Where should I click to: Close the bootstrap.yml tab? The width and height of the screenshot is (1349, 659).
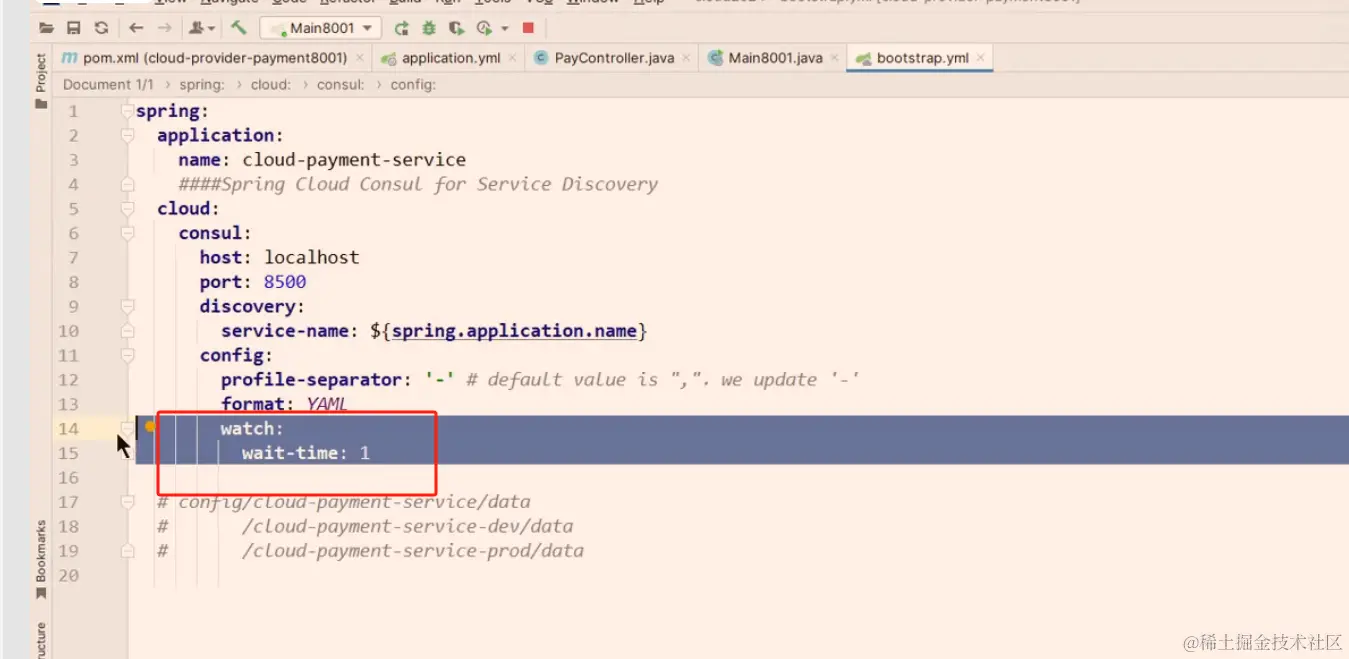coord(982,58)
